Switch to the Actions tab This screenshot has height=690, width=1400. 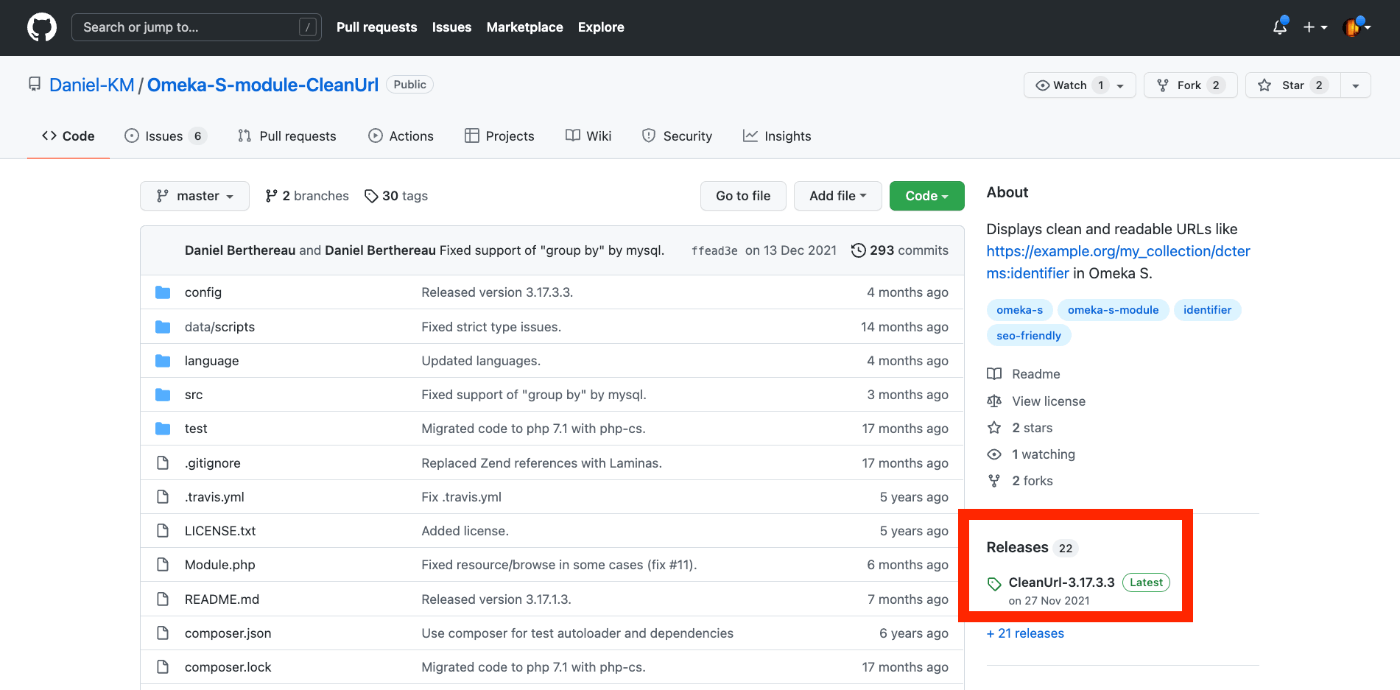point(401,136)
